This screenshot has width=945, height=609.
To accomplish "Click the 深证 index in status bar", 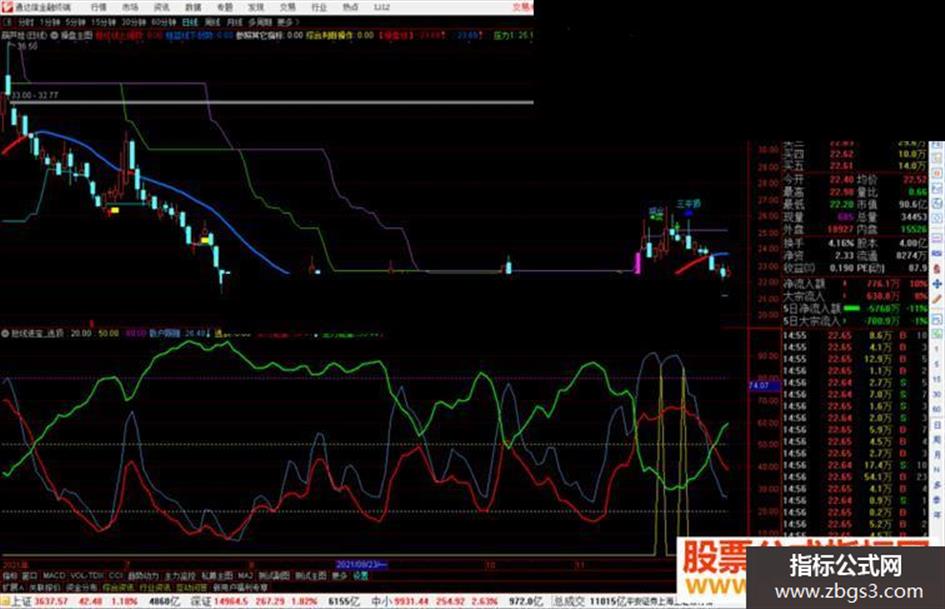I will click(201, 601).
